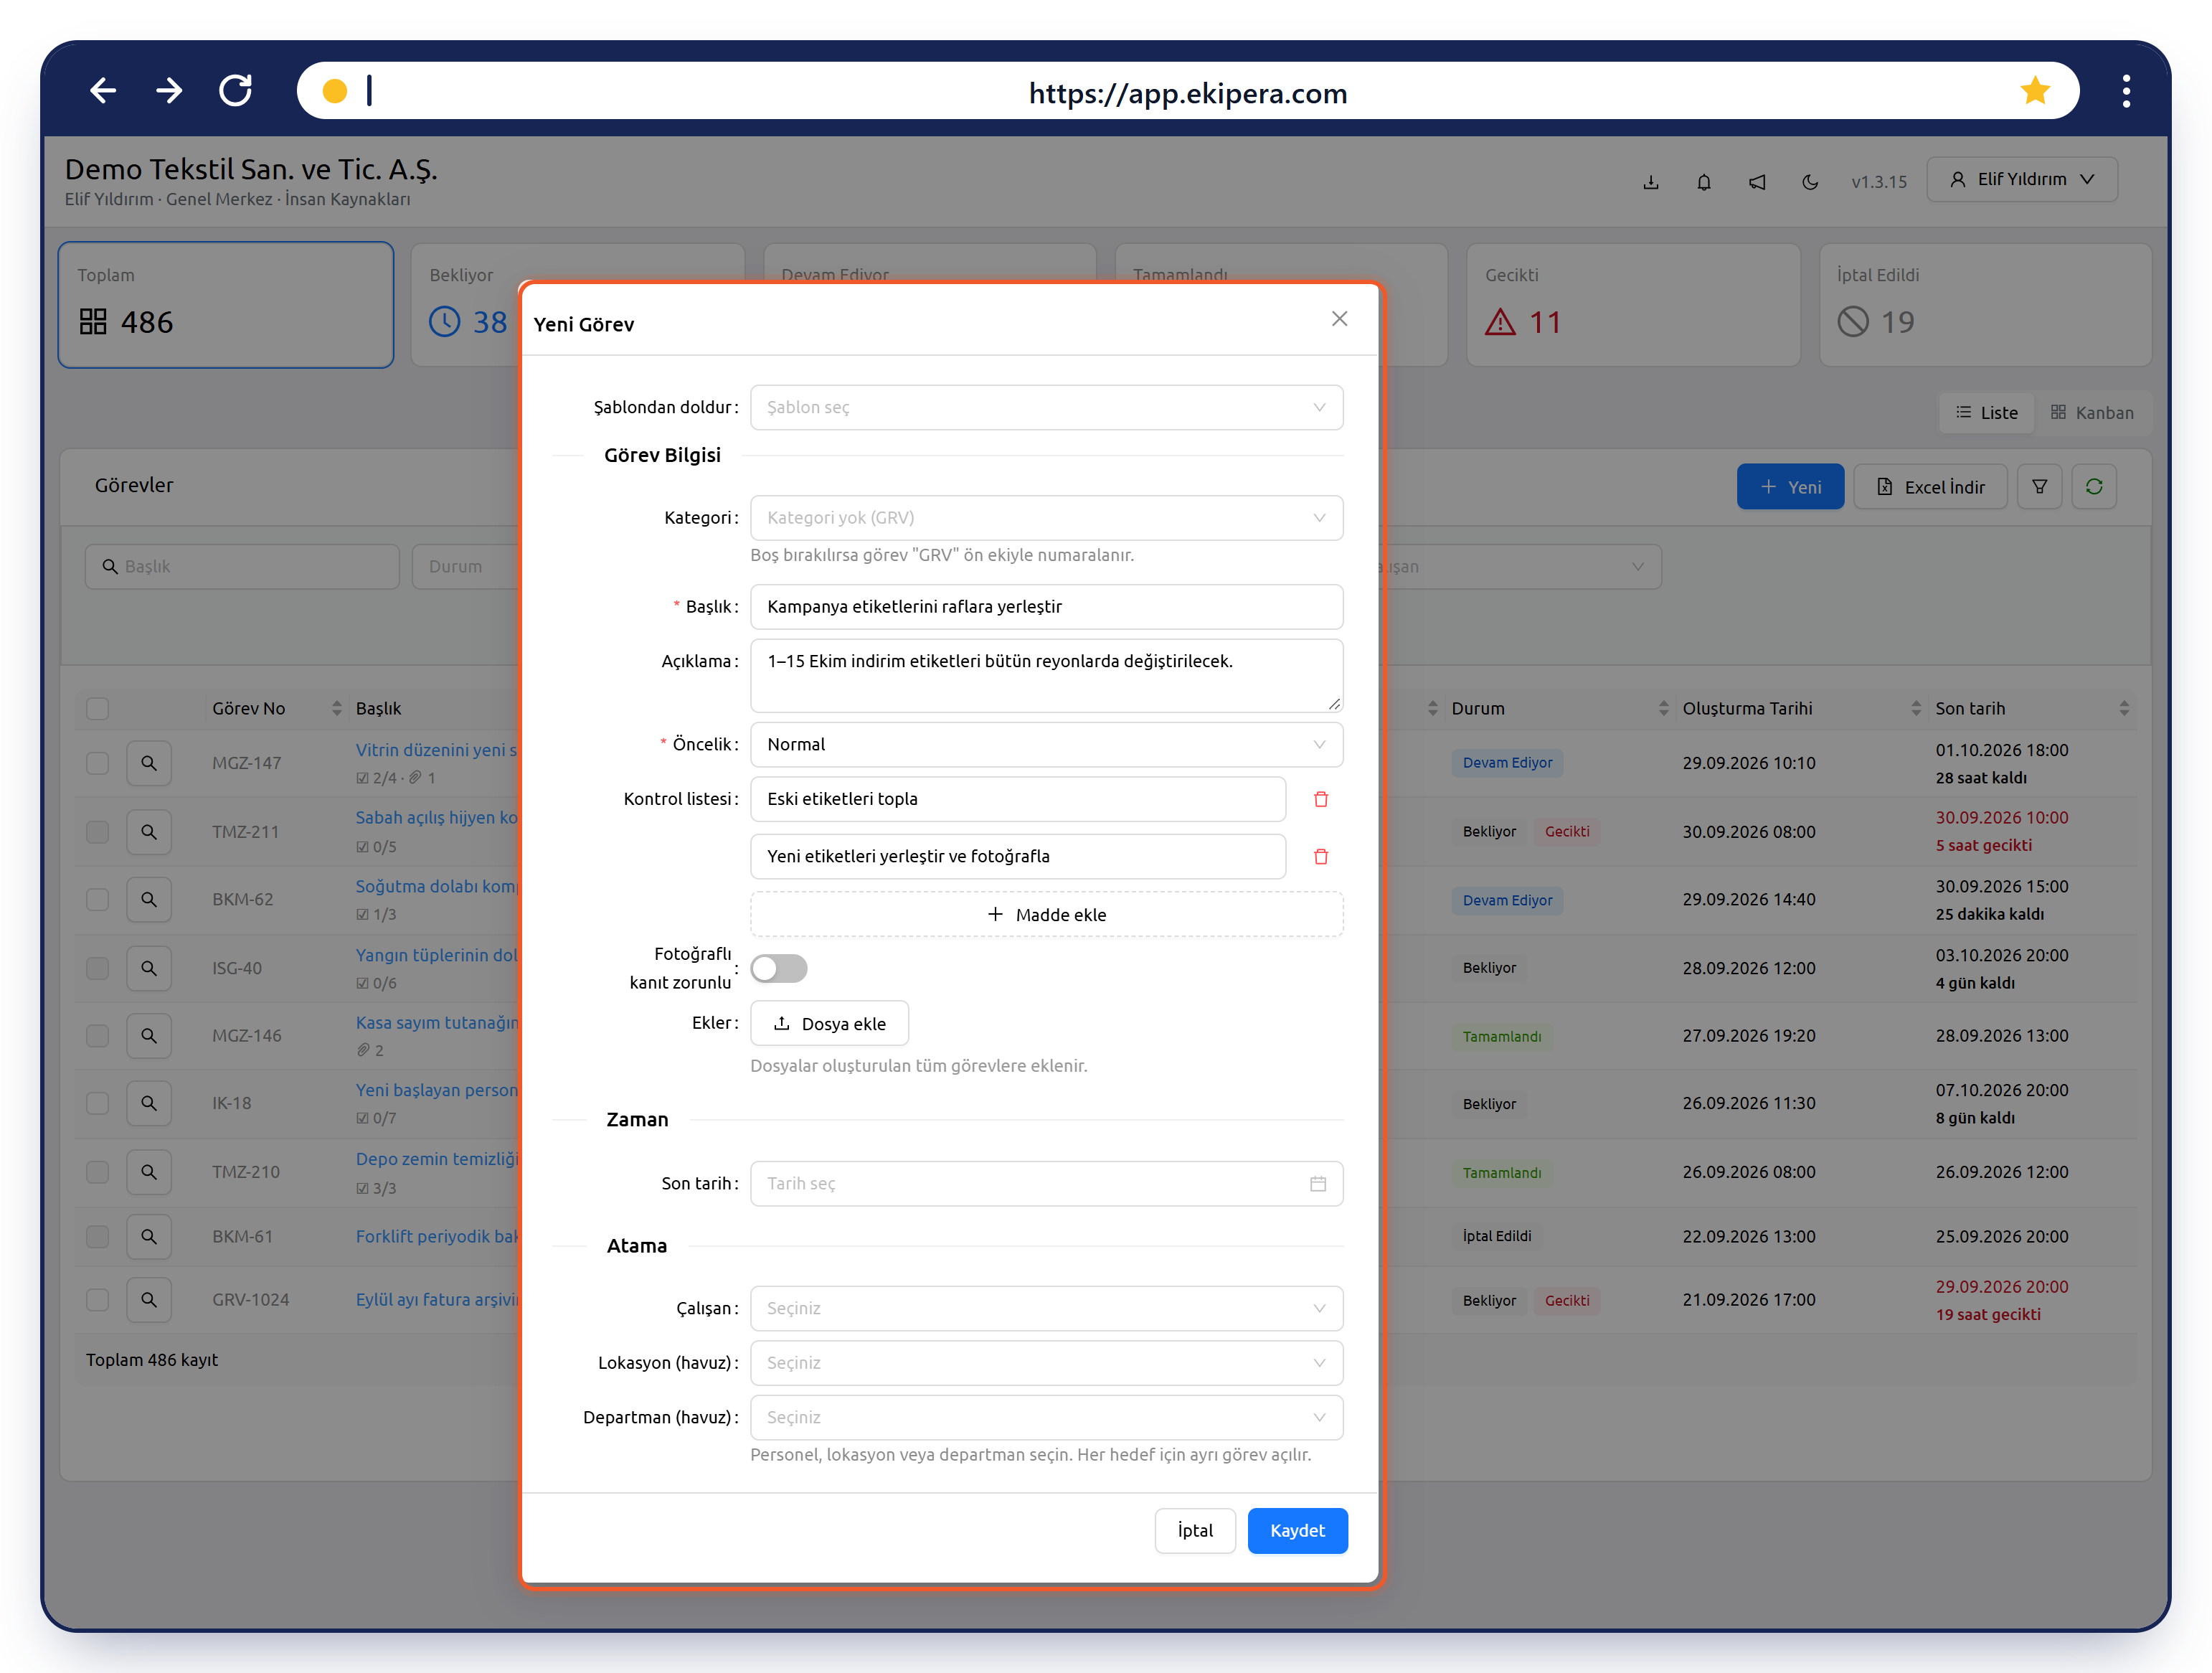Screen dimensions: 2212x1673
Task: Click the download icon in header
Action: pos(1650,182)
